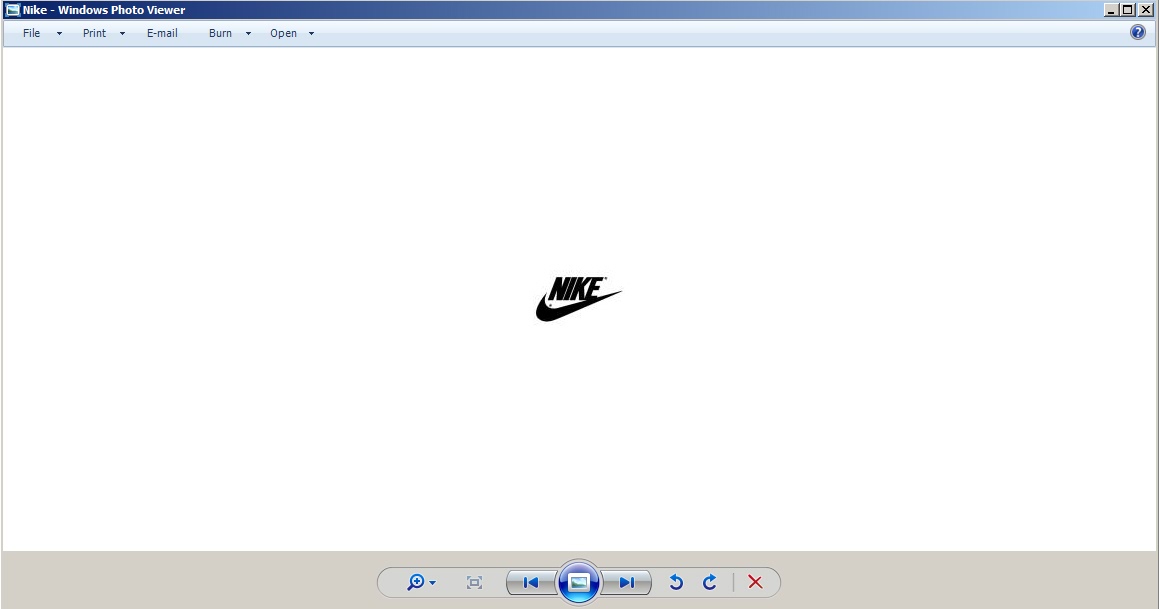1159x609 pixels.
Task: Click the E-mail toolbar icon
Action: (x=162, y=33)
